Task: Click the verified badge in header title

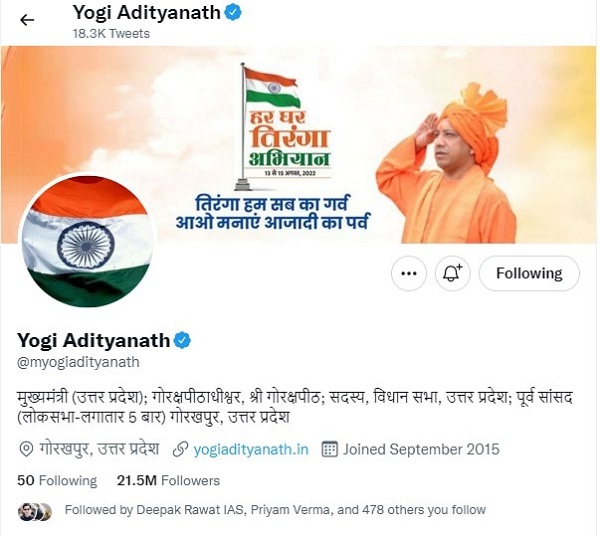Action: click(x=233, y=13)
